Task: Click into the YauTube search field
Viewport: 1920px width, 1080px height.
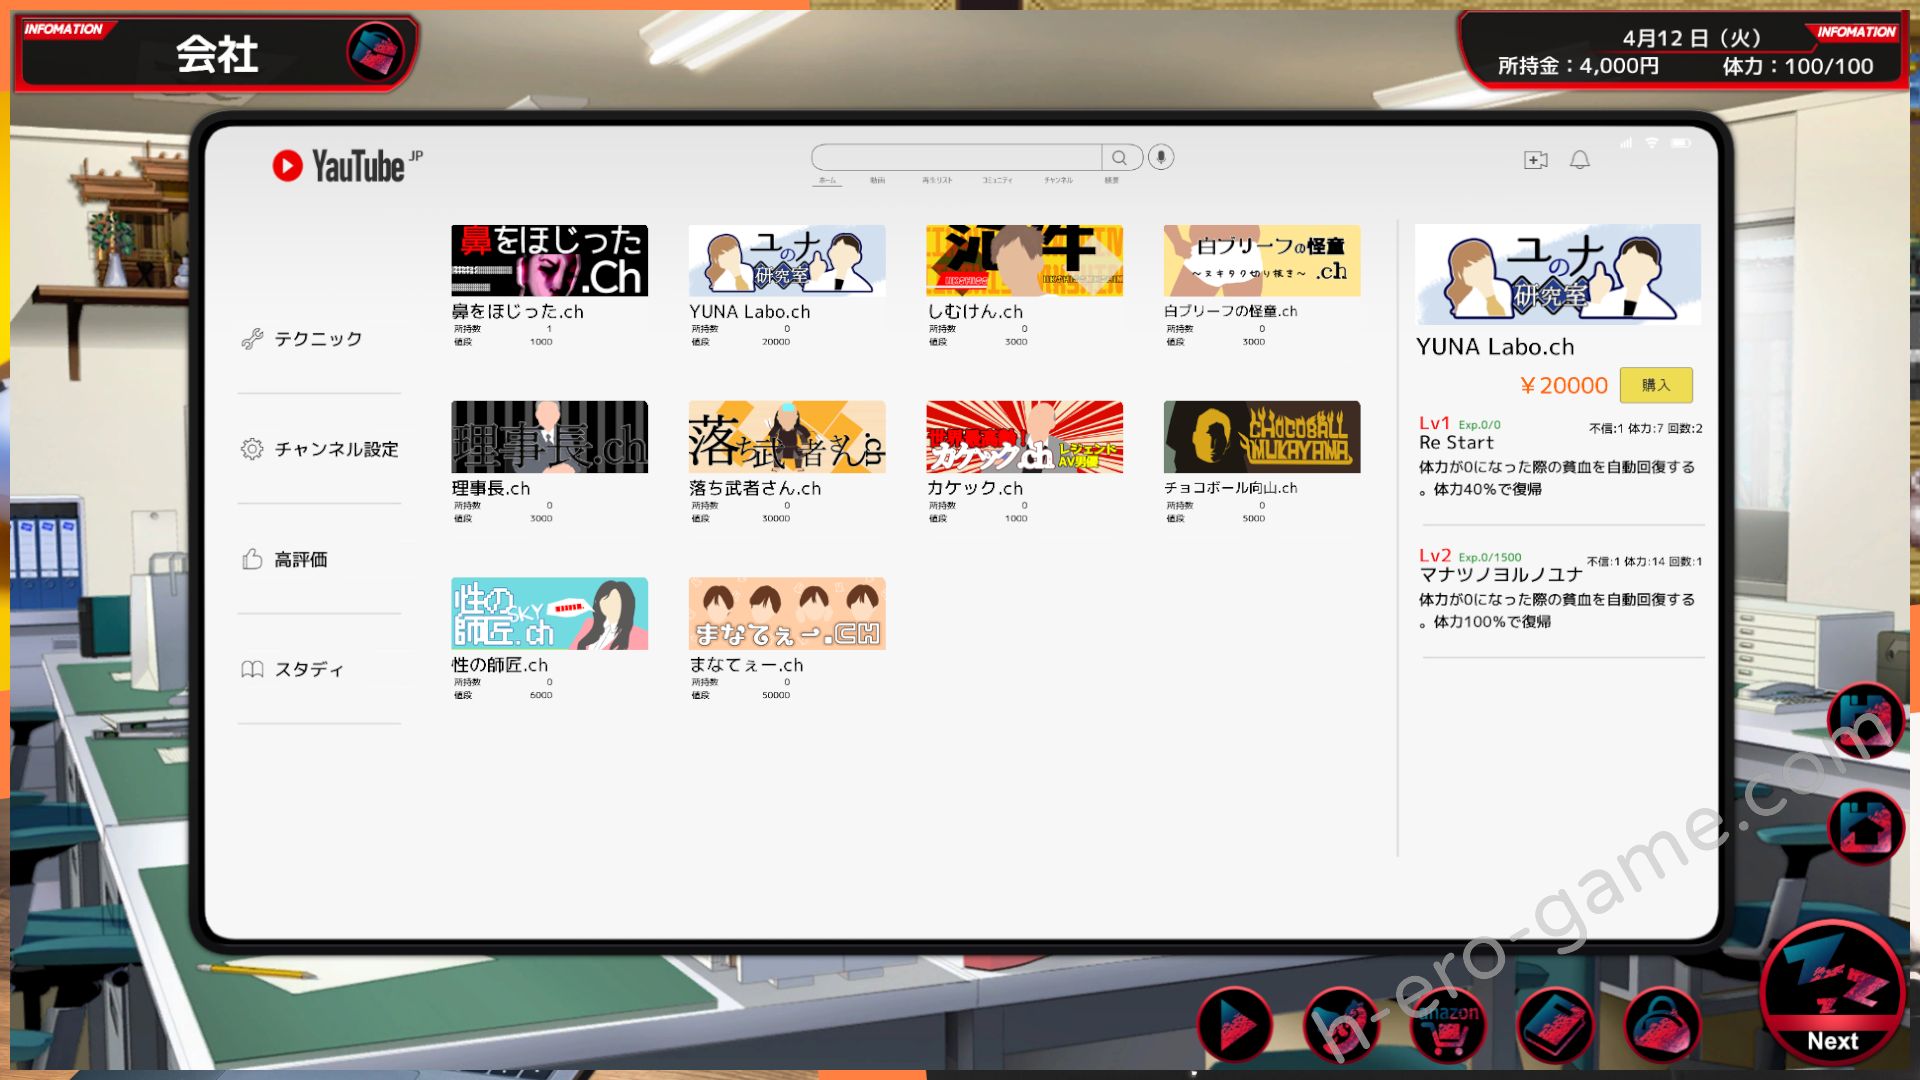Action: (x=955, y=158)
